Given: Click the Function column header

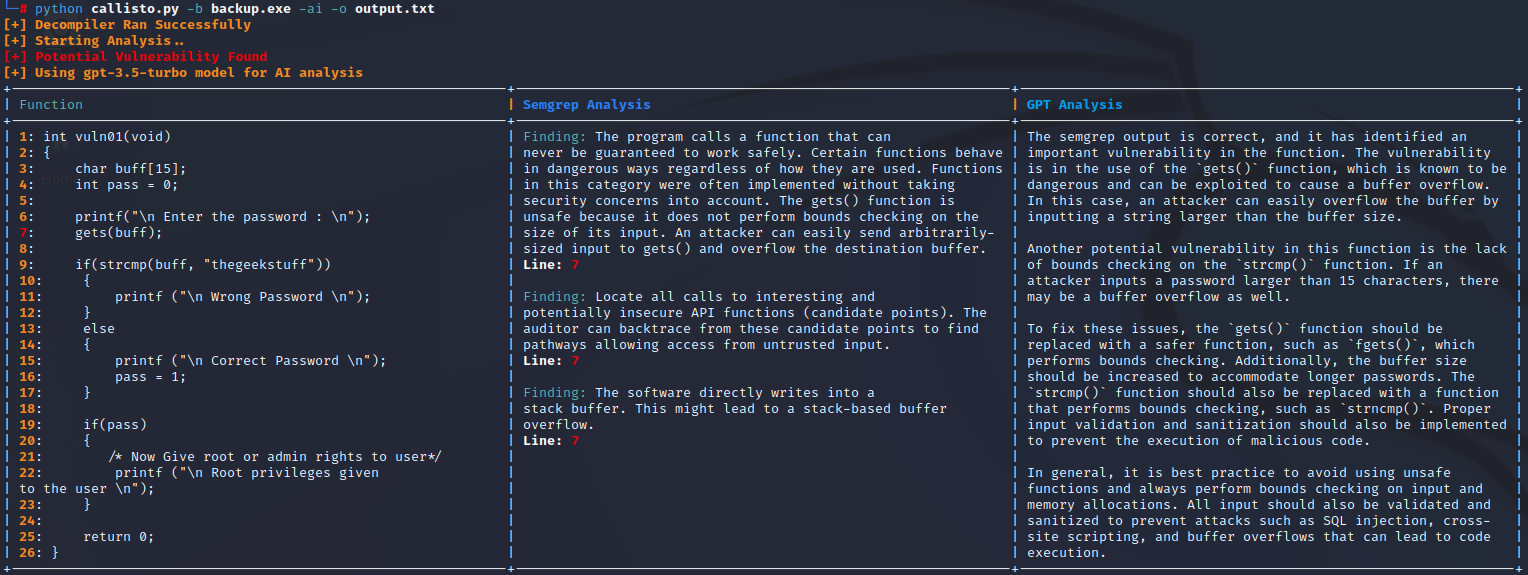Looking at the screenshot, I should 51,105.
